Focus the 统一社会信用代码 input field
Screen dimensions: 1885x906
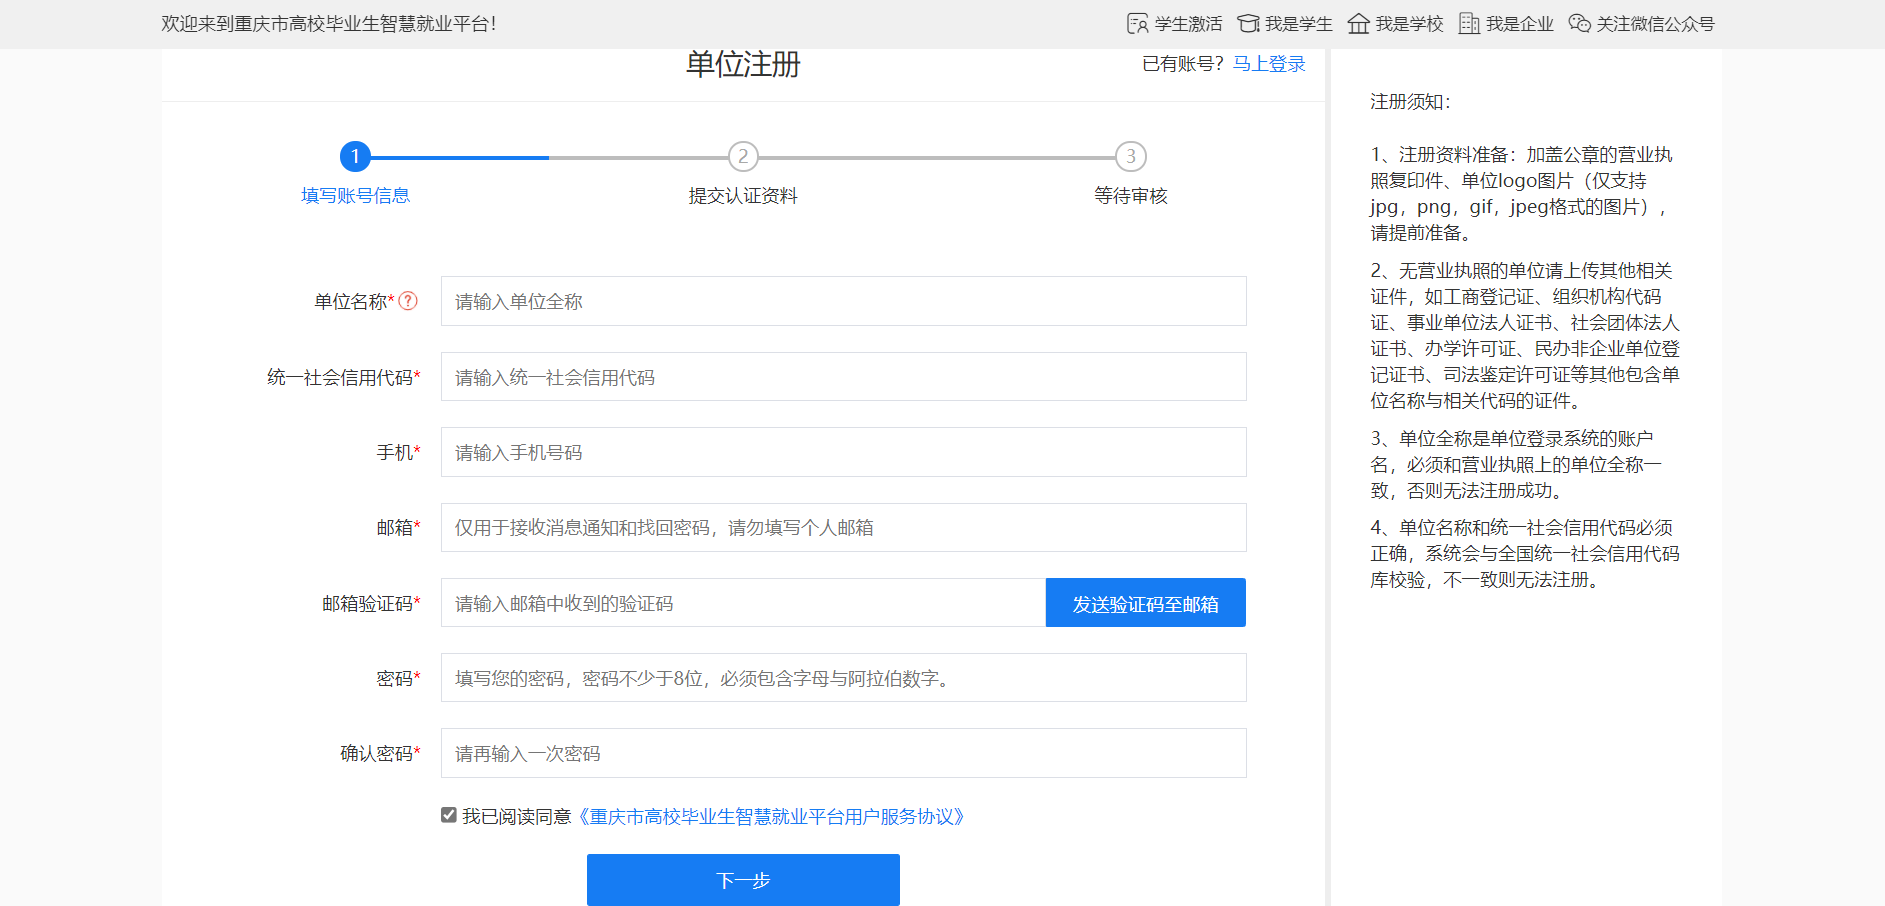pyautogui.click(x=843, y=377)
